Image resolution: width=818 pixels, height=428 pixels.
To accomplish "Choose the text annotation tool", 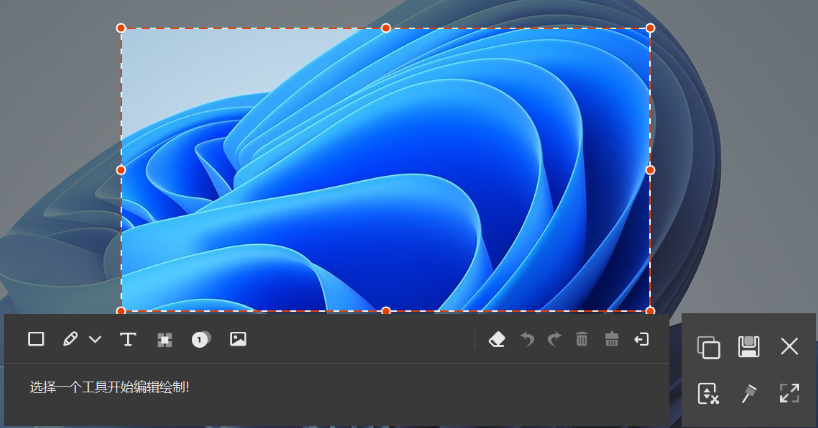I will (x=128, y=339).
